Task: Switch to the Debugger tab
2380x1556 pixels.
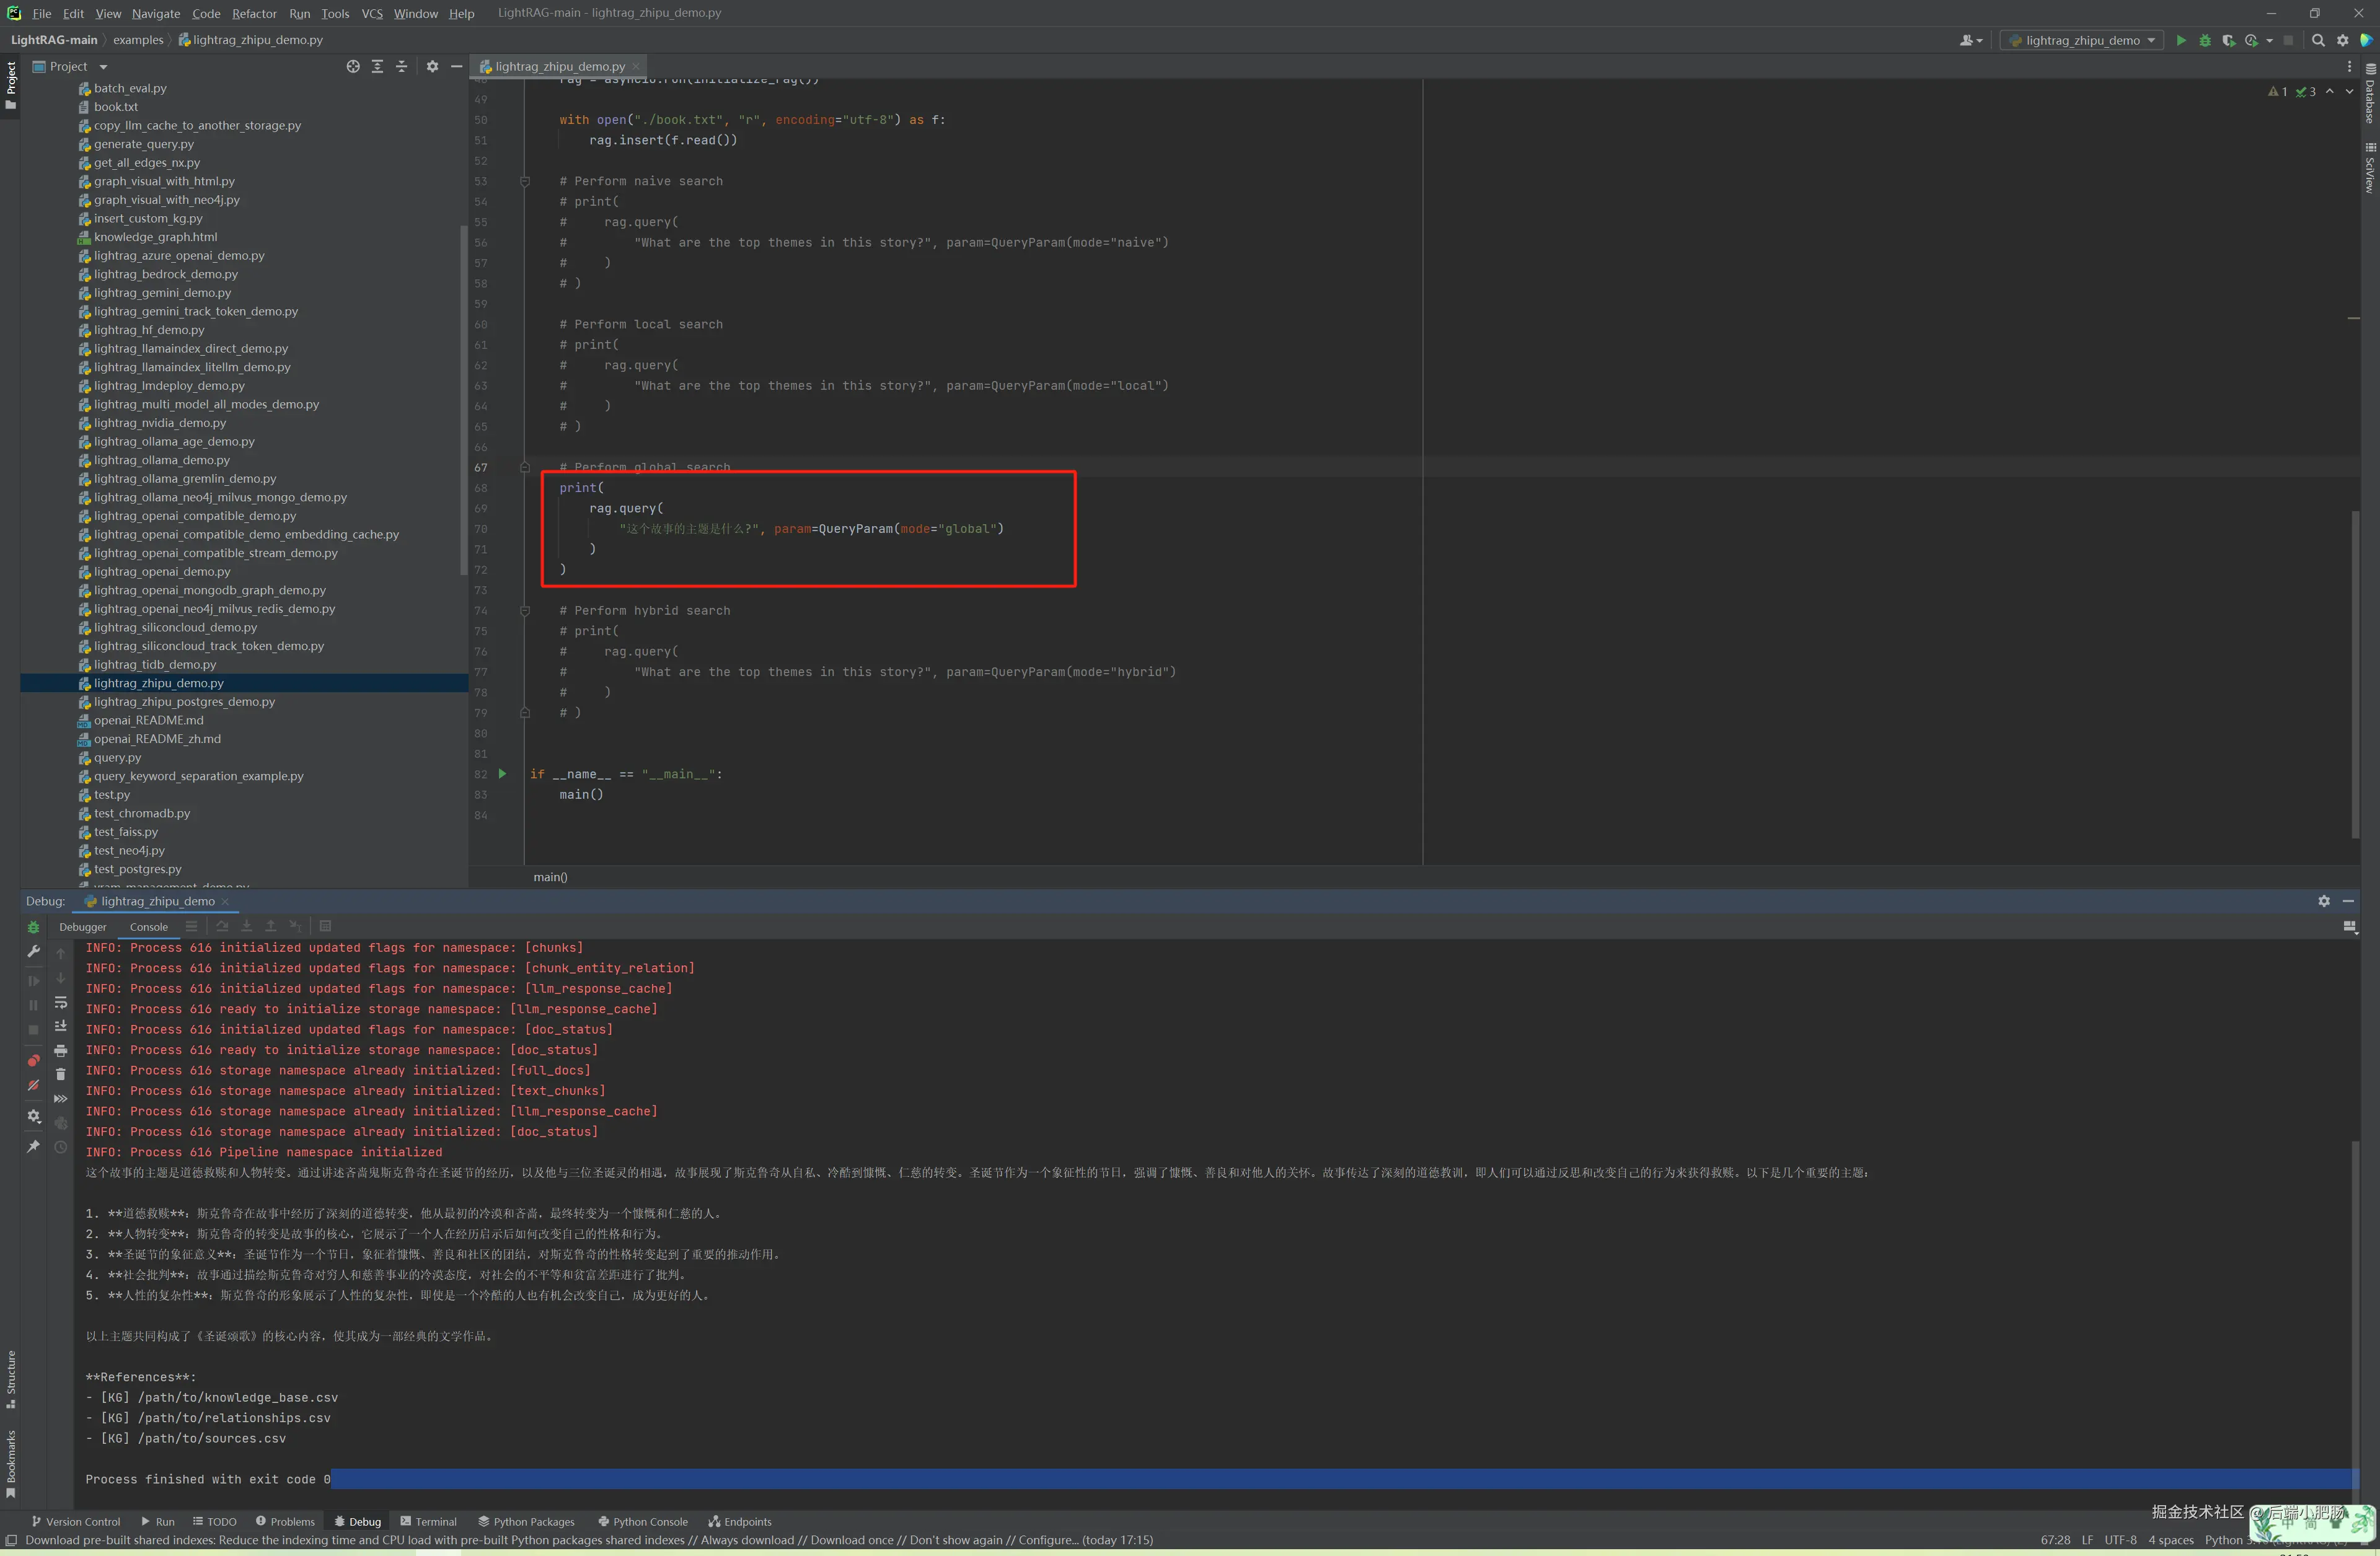Action: pyautogui.click(x=82, y=927)
